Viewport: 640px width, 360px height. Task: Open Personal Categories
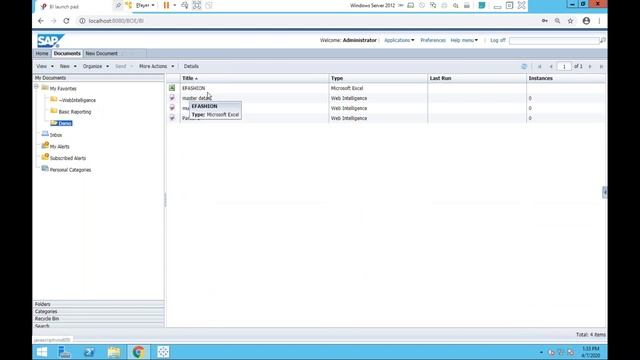(x=70, y=170)
